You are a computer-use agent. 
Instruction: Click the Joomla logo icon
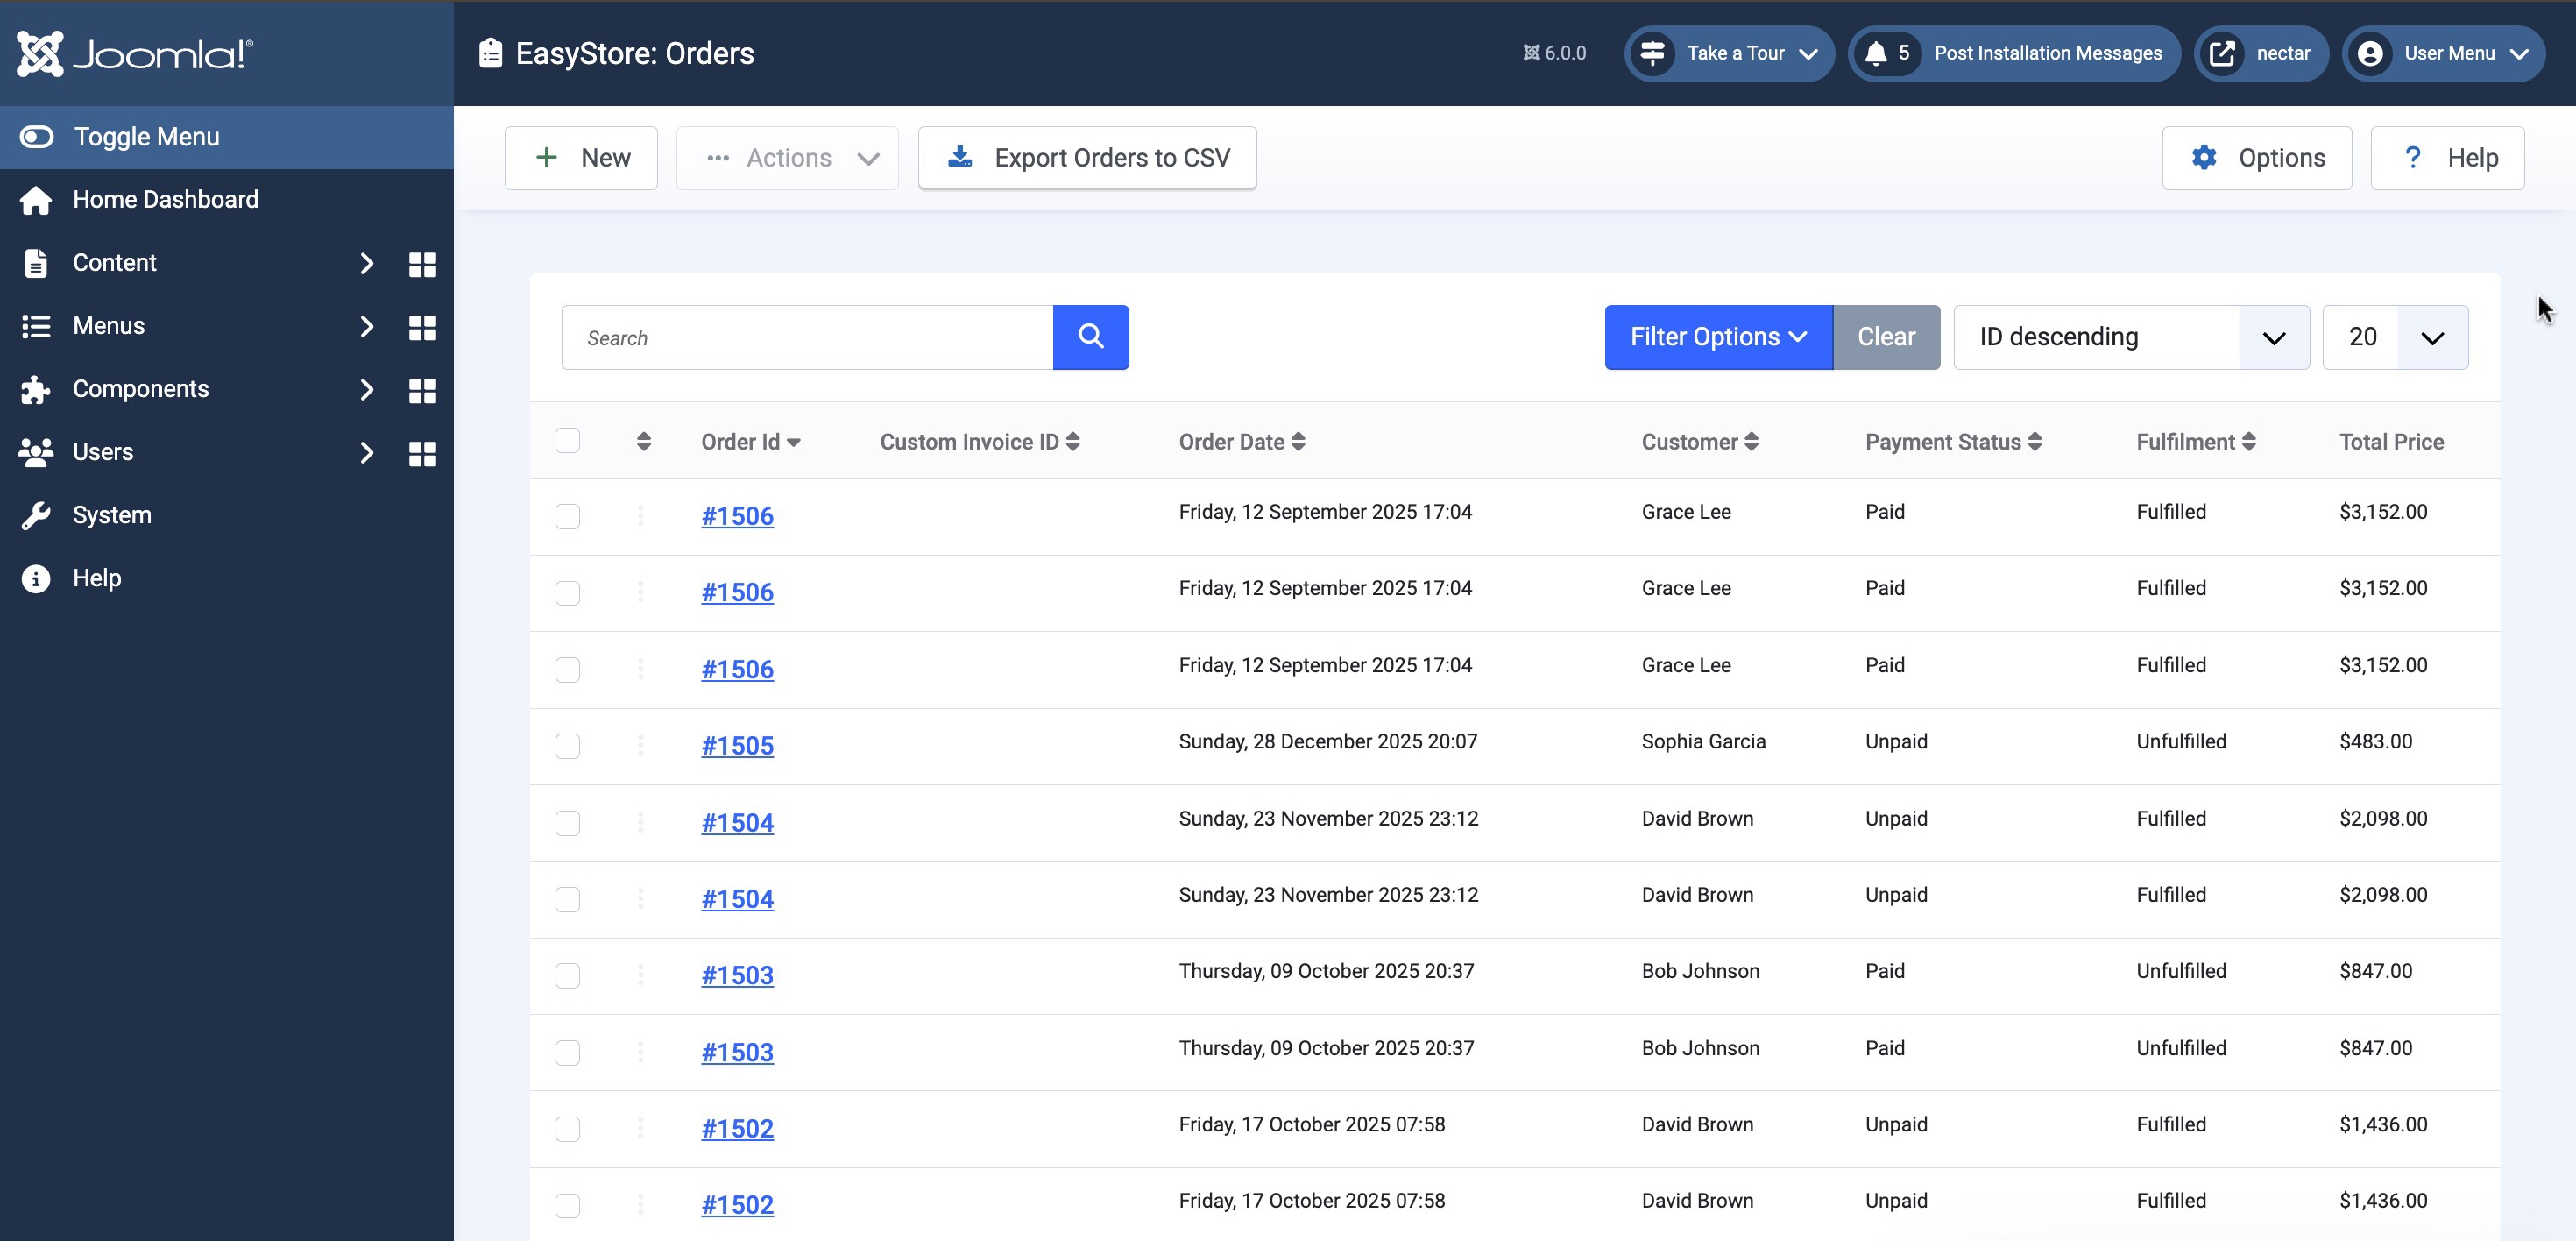(x=40, y=53)
